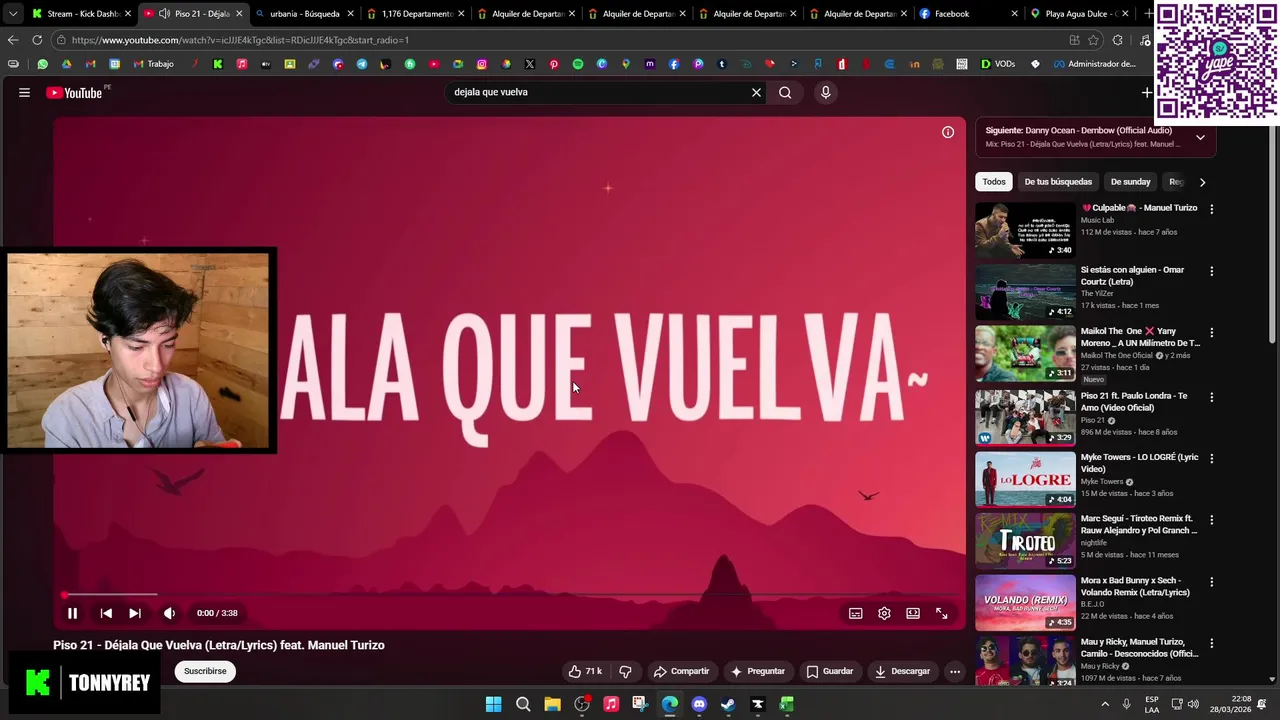Open options for 'Si estás con alguien'
The height and width of the screenshot is (720, 1280).
(x=1211, y=271)
